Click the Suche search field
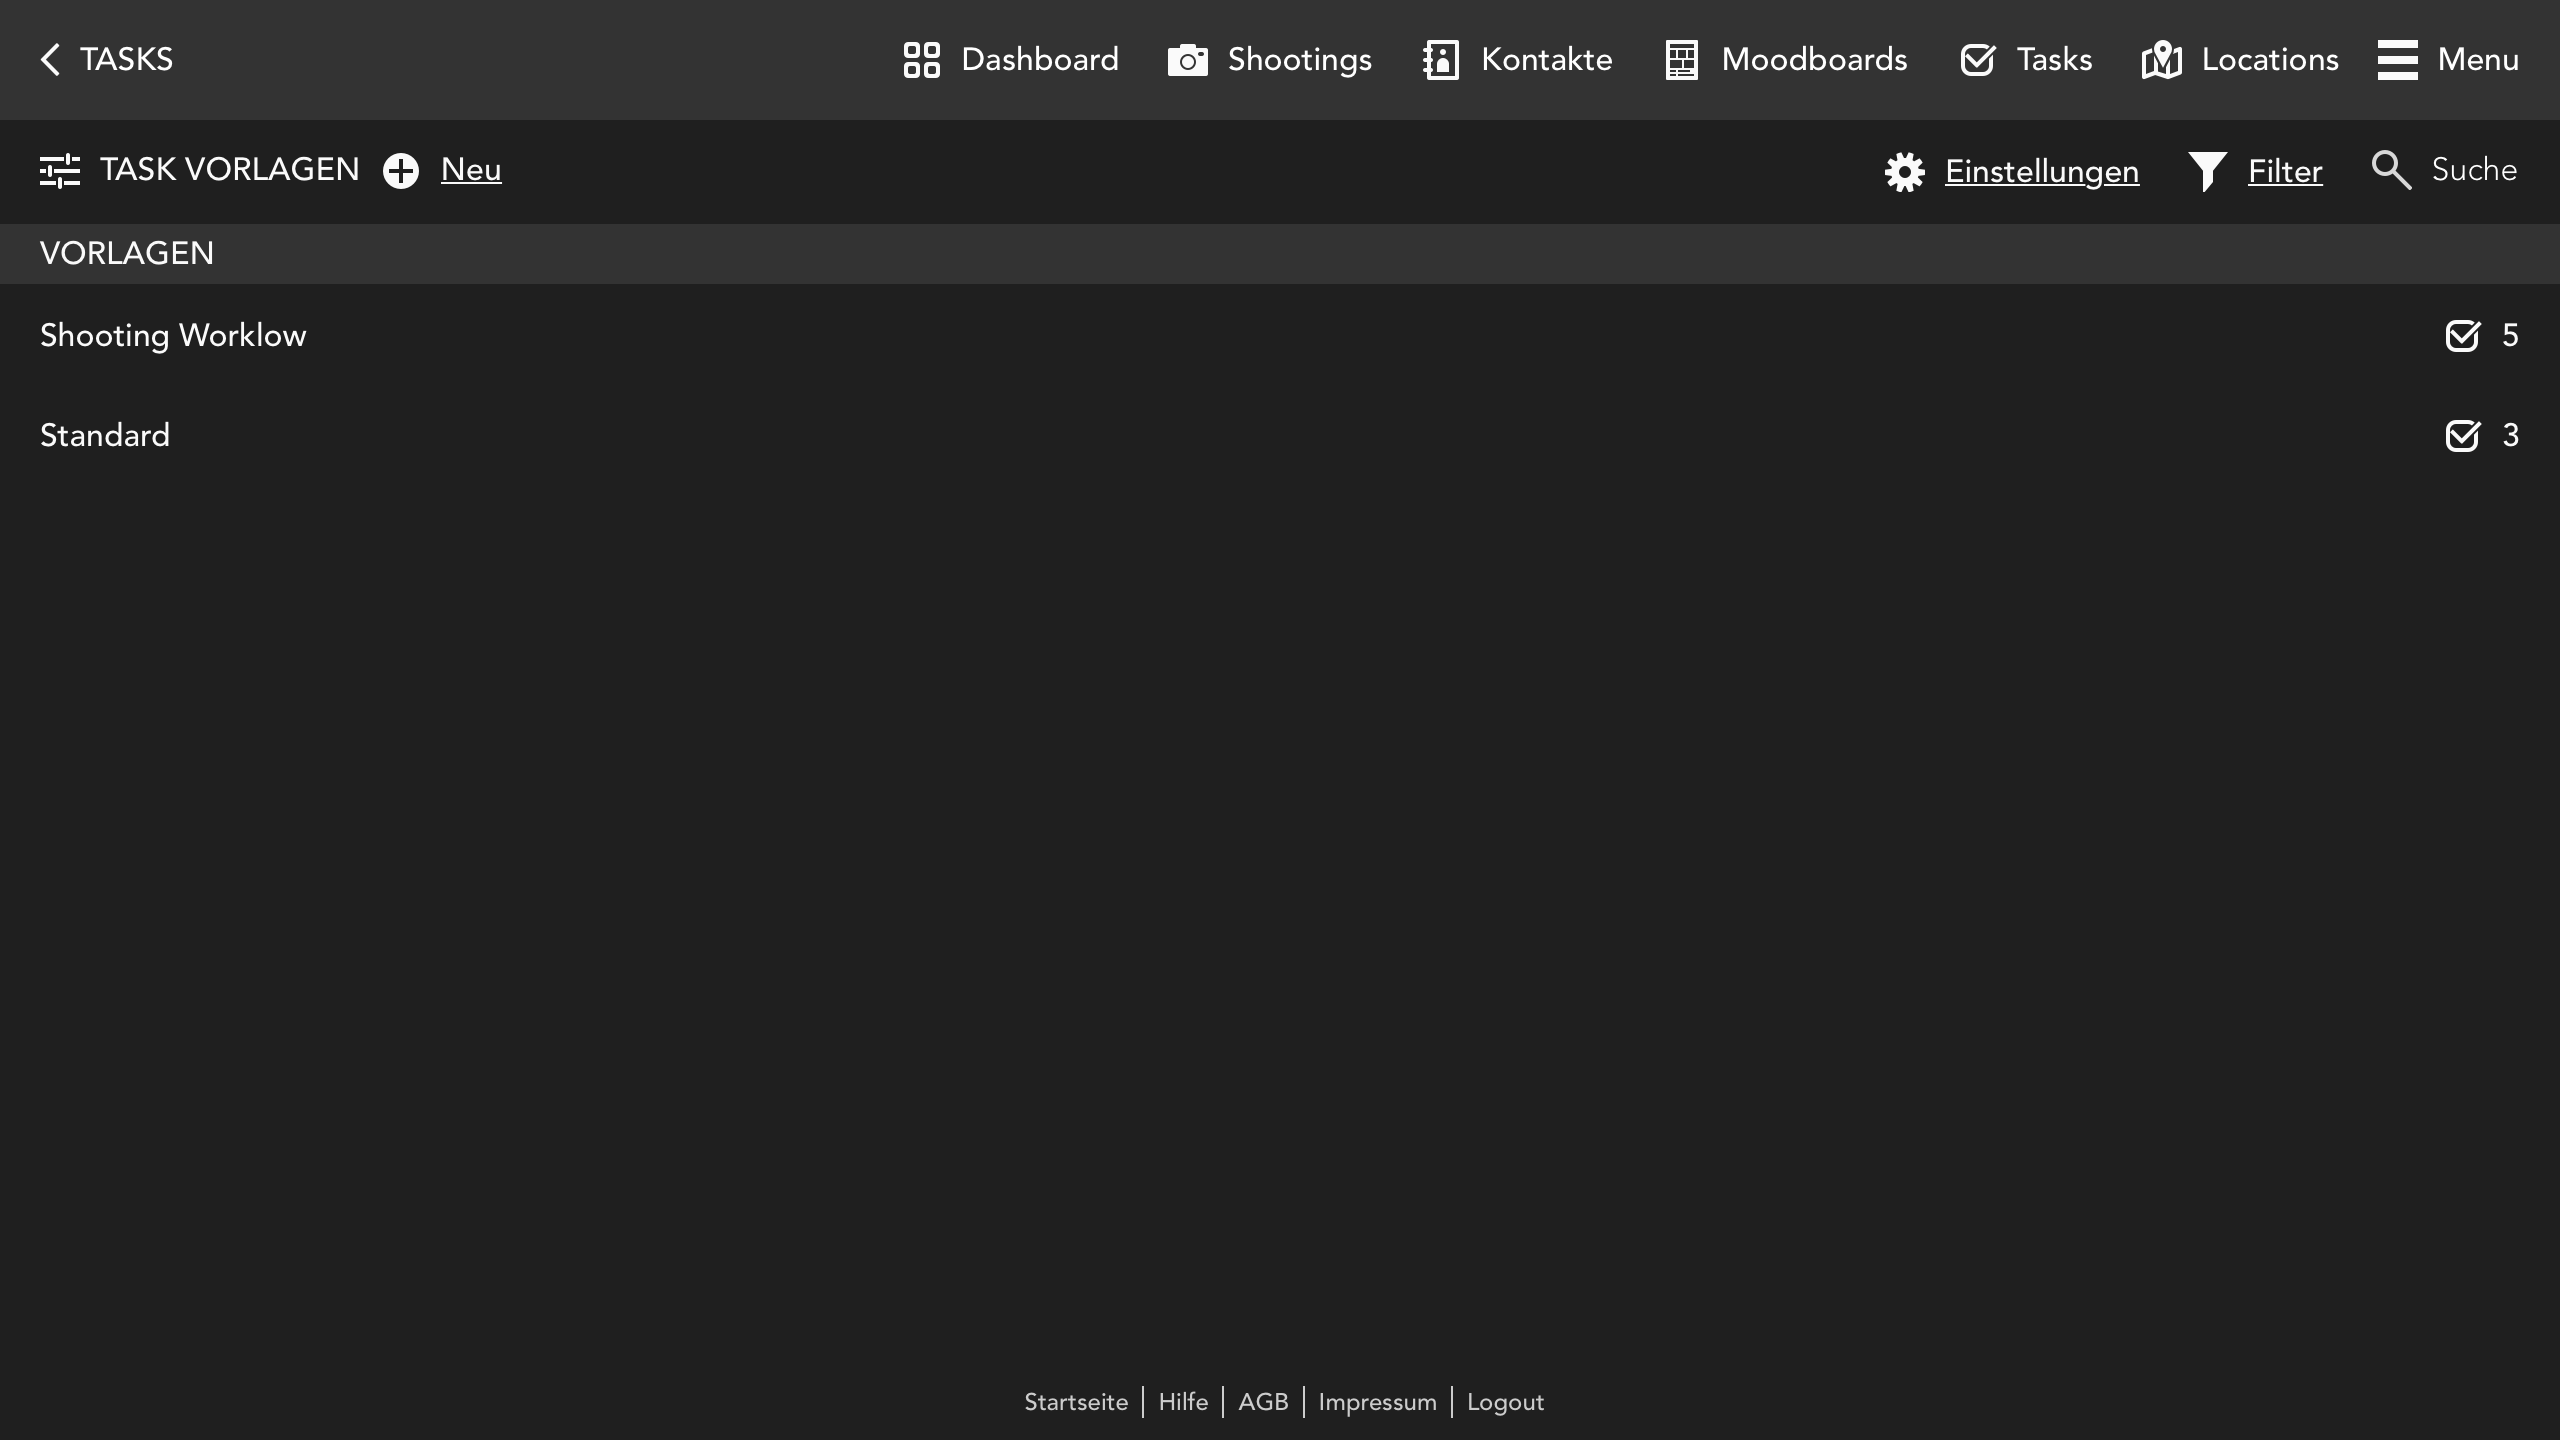This screenshot has width=2560, height=1440. (x=2473, y=171)
